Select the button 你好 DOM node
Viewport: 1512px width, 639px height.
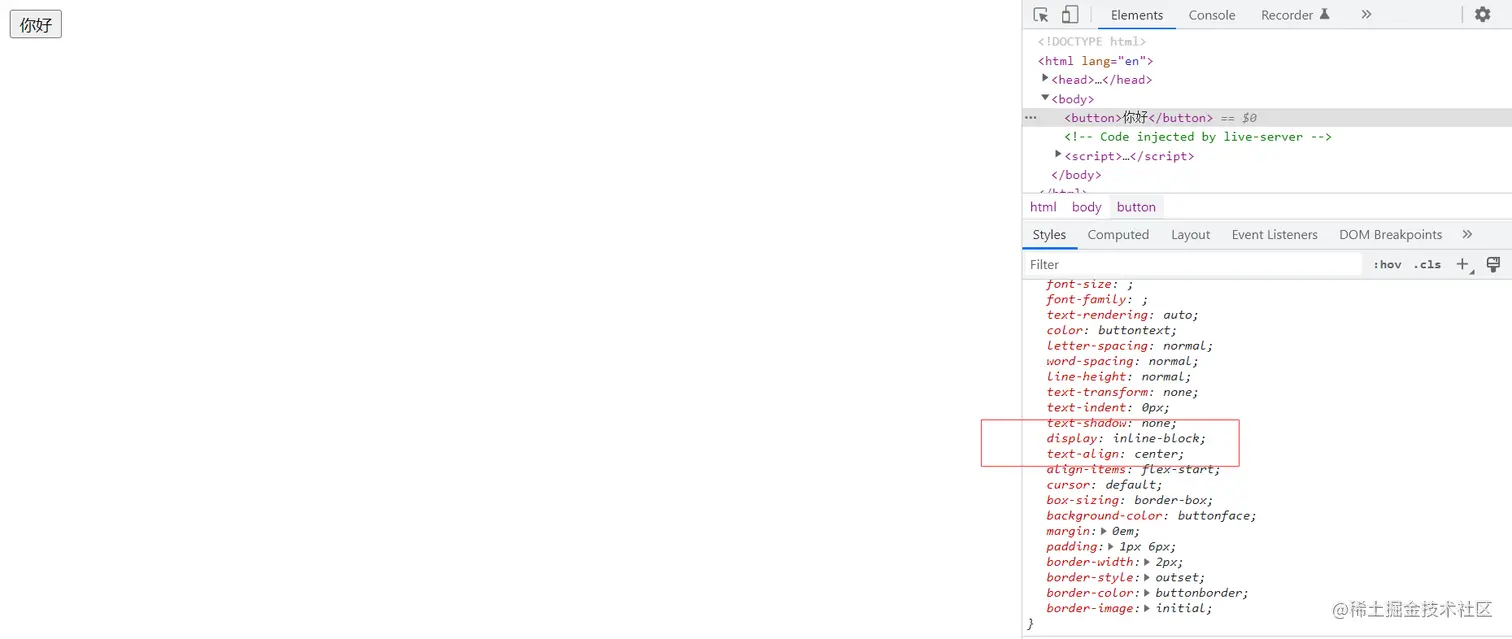click(x=1138, y=118)
